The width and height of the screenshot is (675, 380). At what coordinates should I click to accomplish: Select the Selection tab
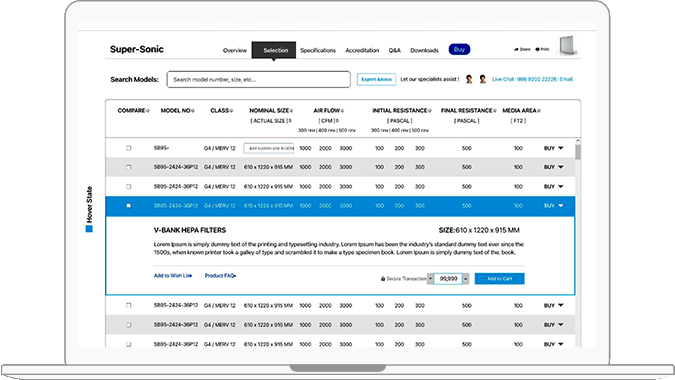tap(274, 50)
